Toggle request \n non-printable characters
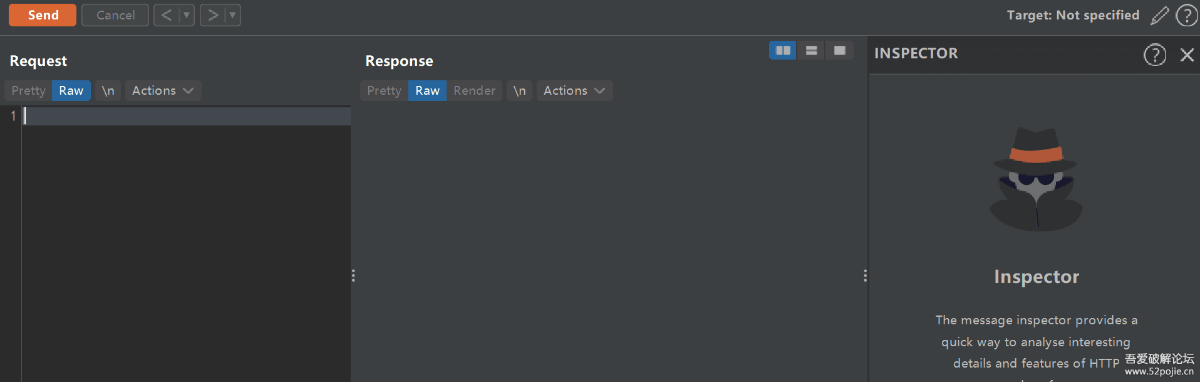Image resolution: width=1200 pixels, height=382 pixels. pyautogui.click(x=108, y=90)
